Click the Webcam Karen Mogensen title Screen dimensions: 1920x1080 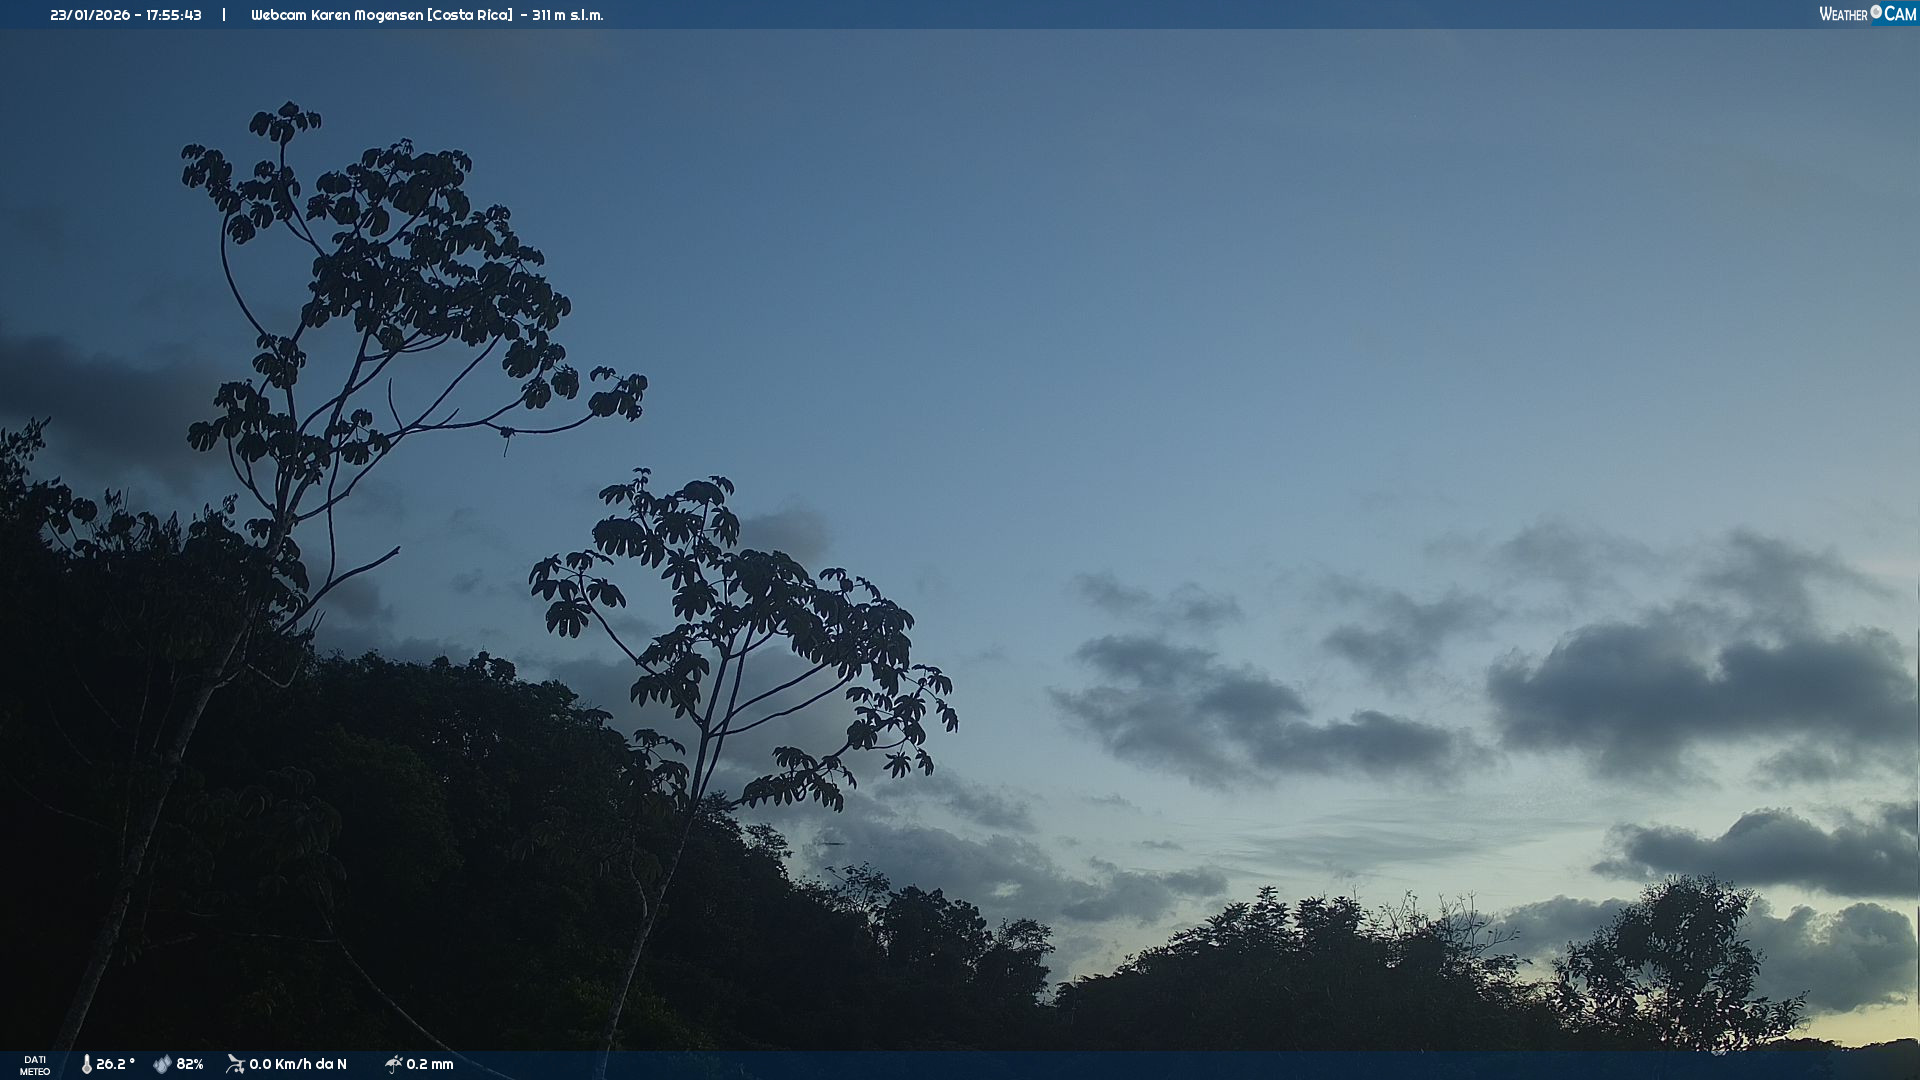335,15
